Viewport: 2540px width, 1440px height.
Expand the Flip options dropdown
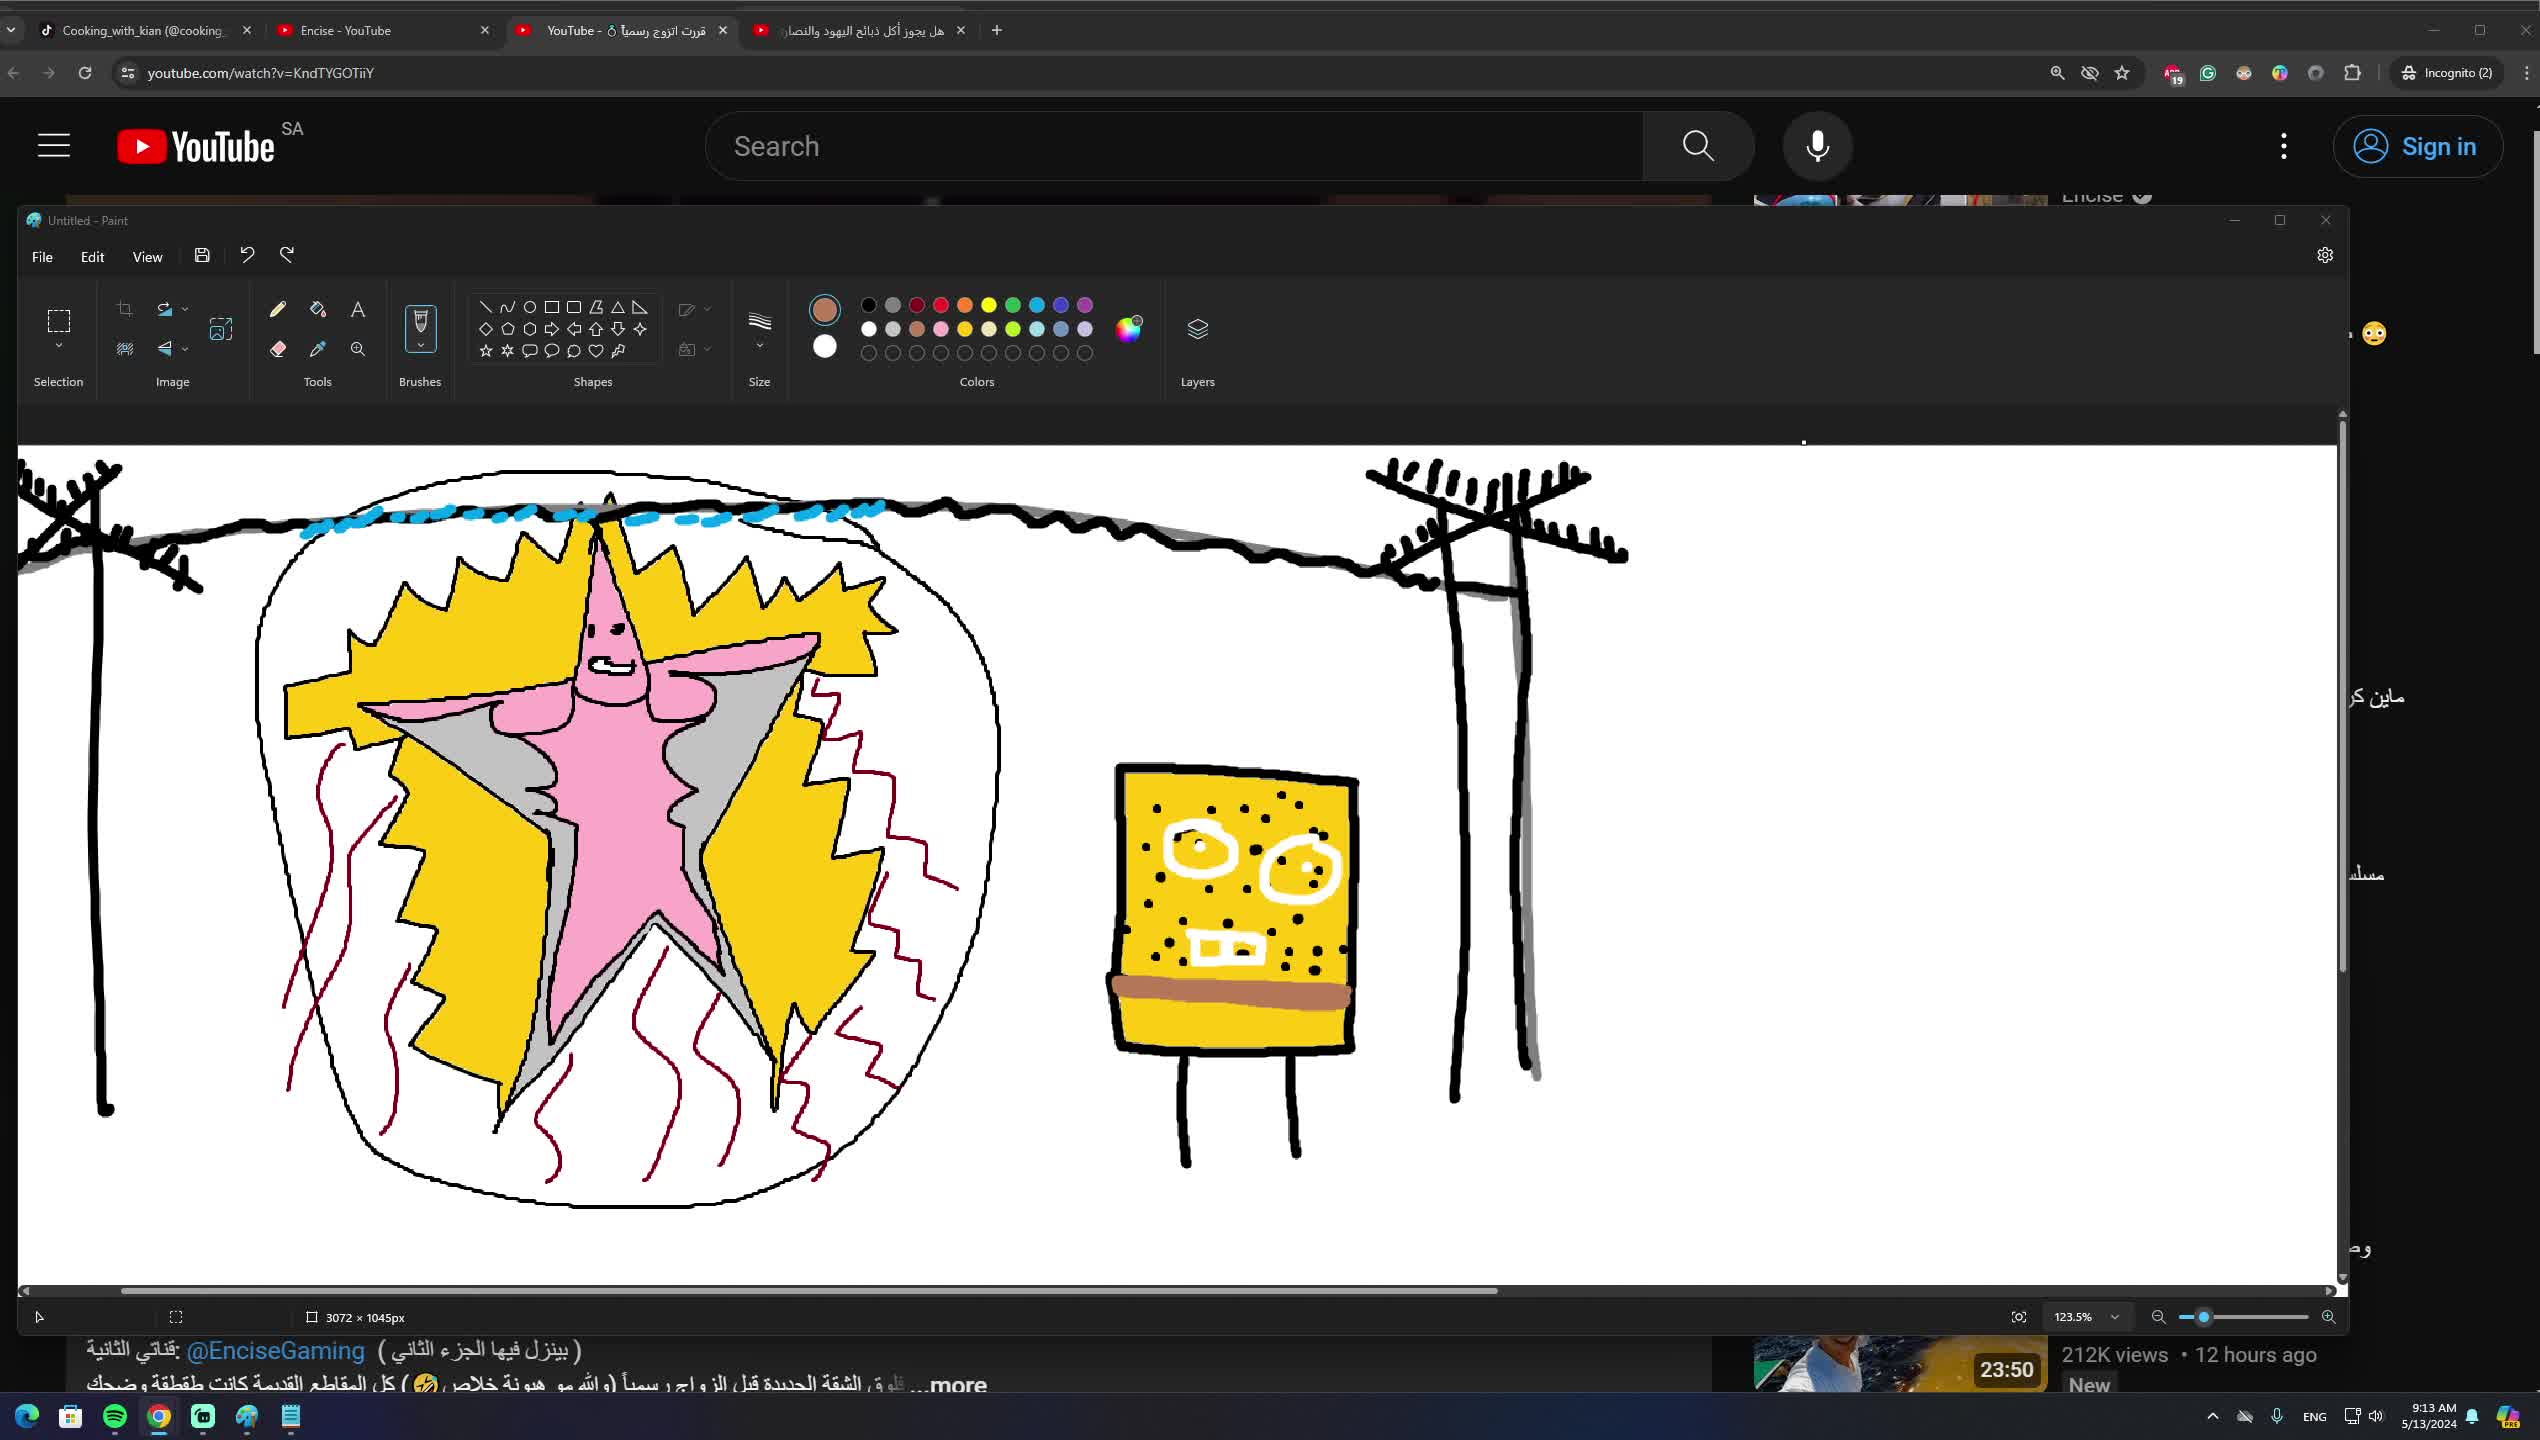tap(185, 349)
